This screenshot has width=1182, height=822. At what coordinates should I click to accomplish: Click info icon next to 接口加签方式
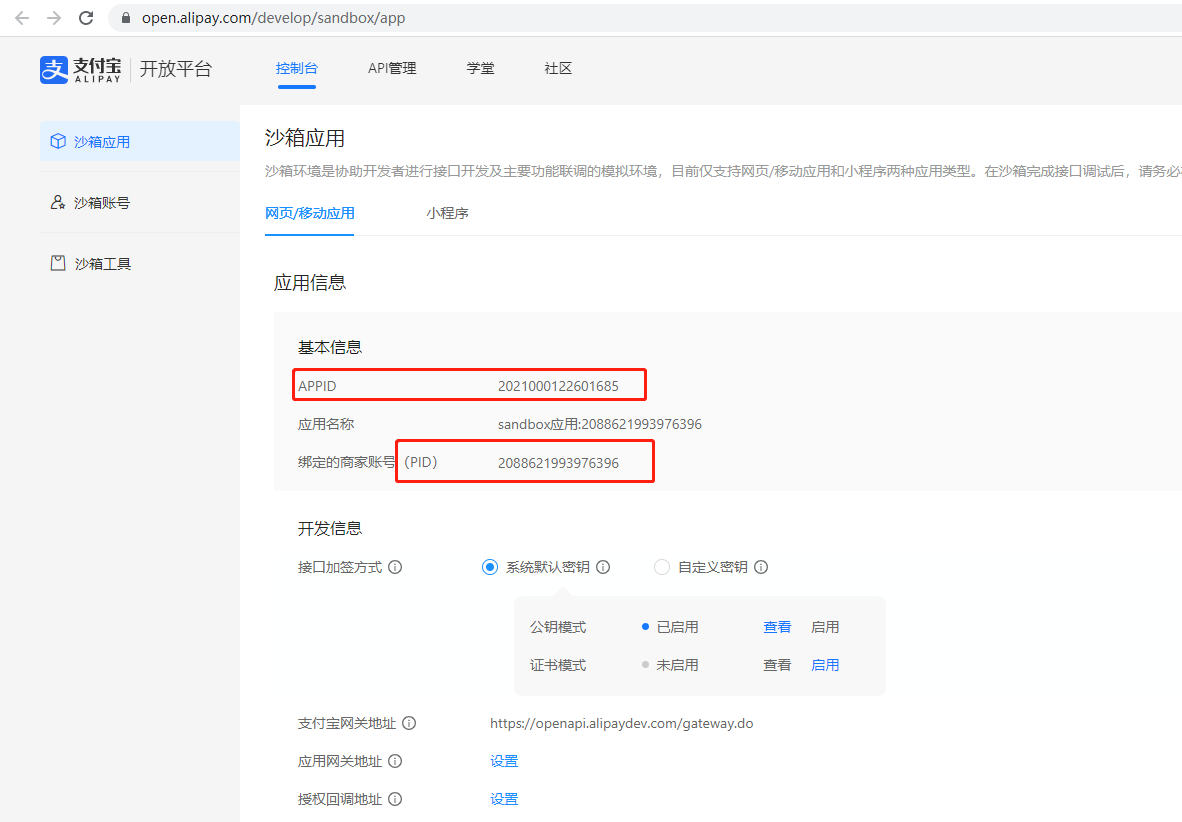395,567
